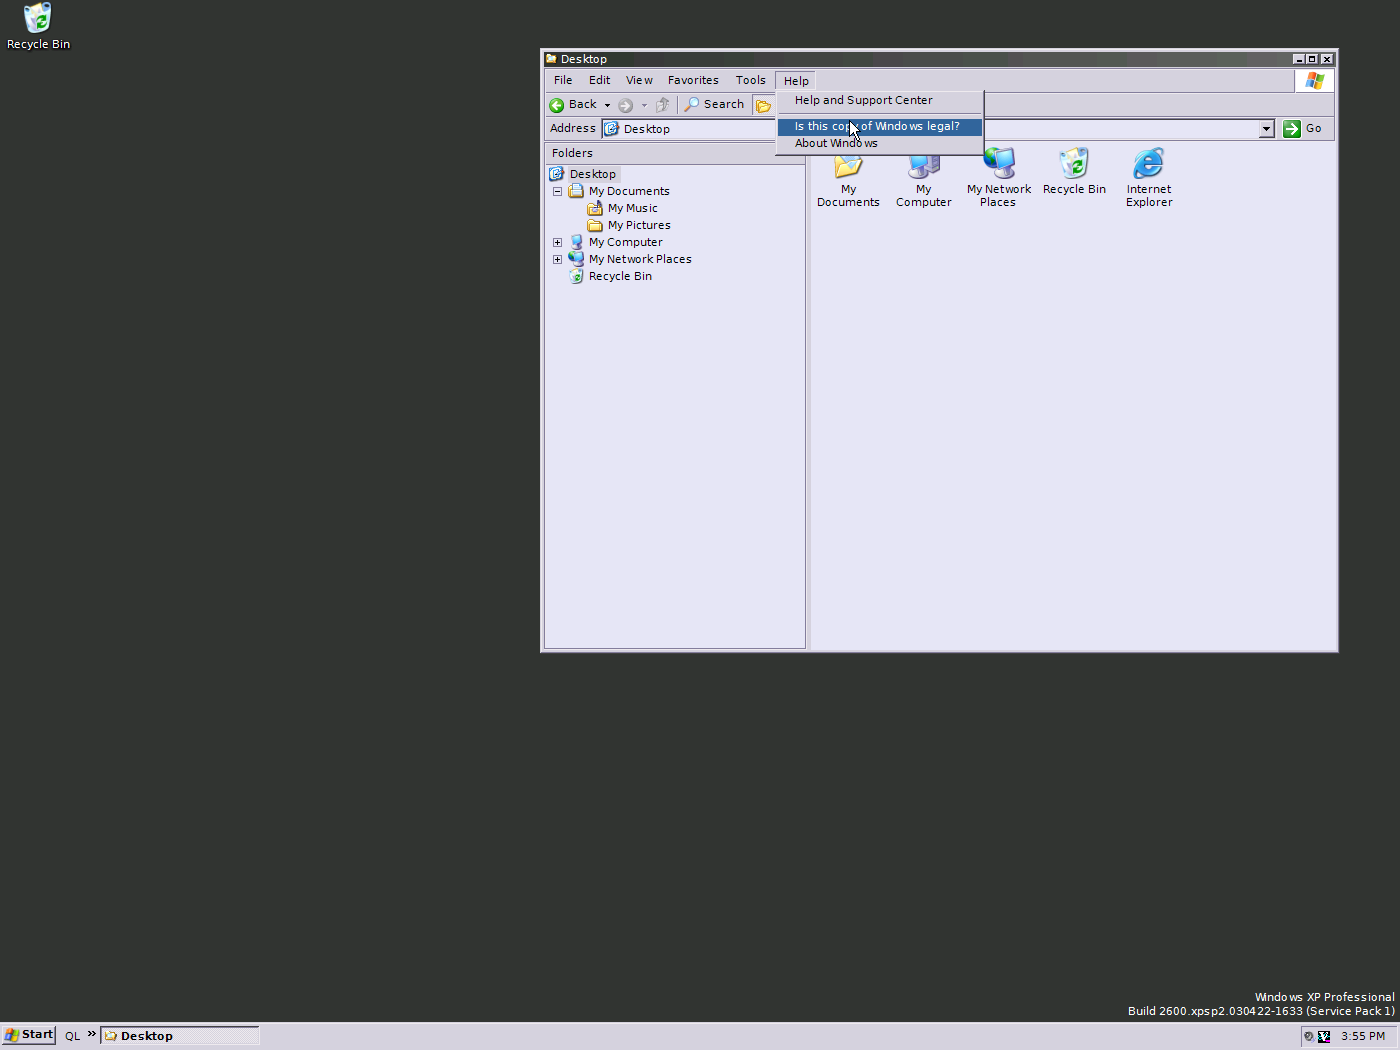Open the Search pane
Image resolution: width=1400 pixels, height=1050 pixels.
[714, 105]
